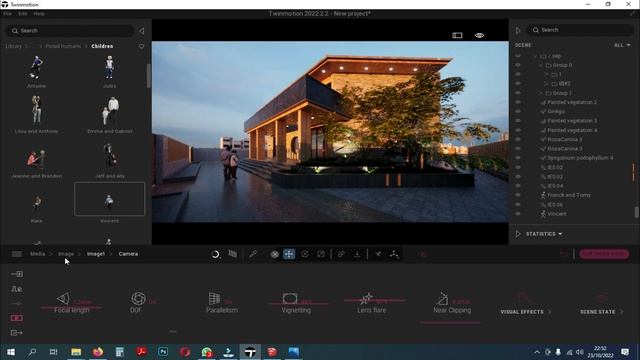The image size is (640, 360).
Task: Go to Image in the breadcrumb
Action: 66,254
